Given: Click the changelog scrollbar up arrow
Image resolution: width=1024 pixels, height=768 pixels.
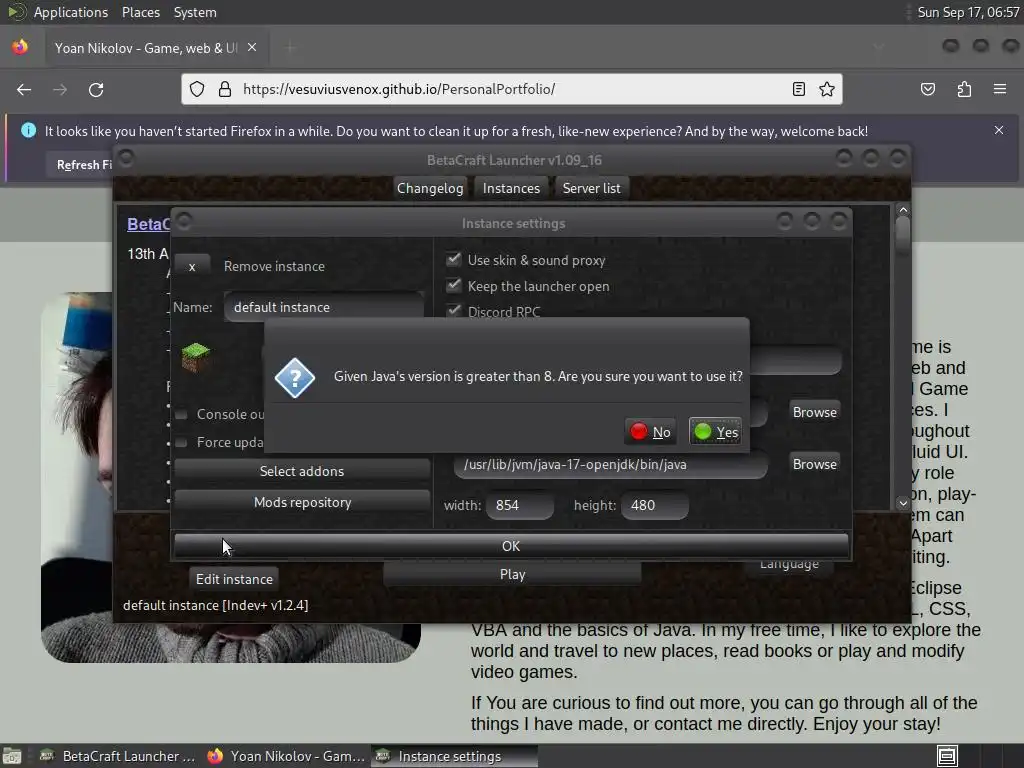Looking at the screenshot, I should pos(903,210).
